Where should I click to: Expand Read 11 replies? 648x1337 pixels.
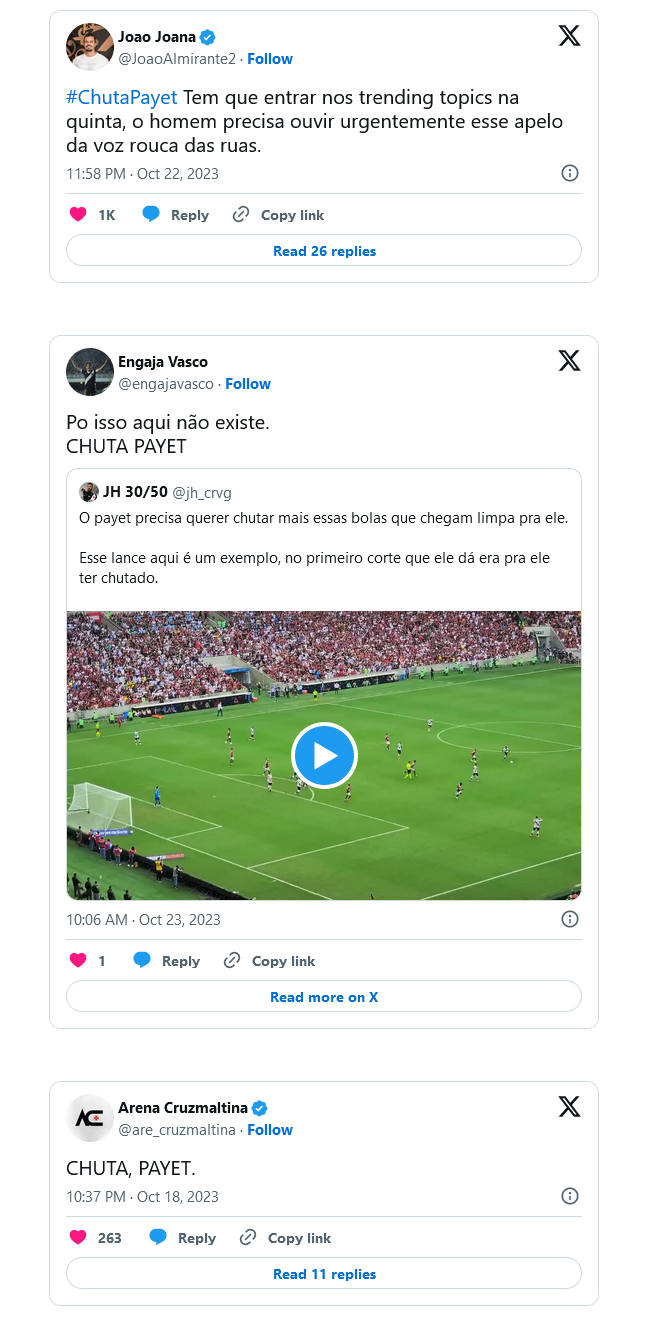[x=324, y=1274]
